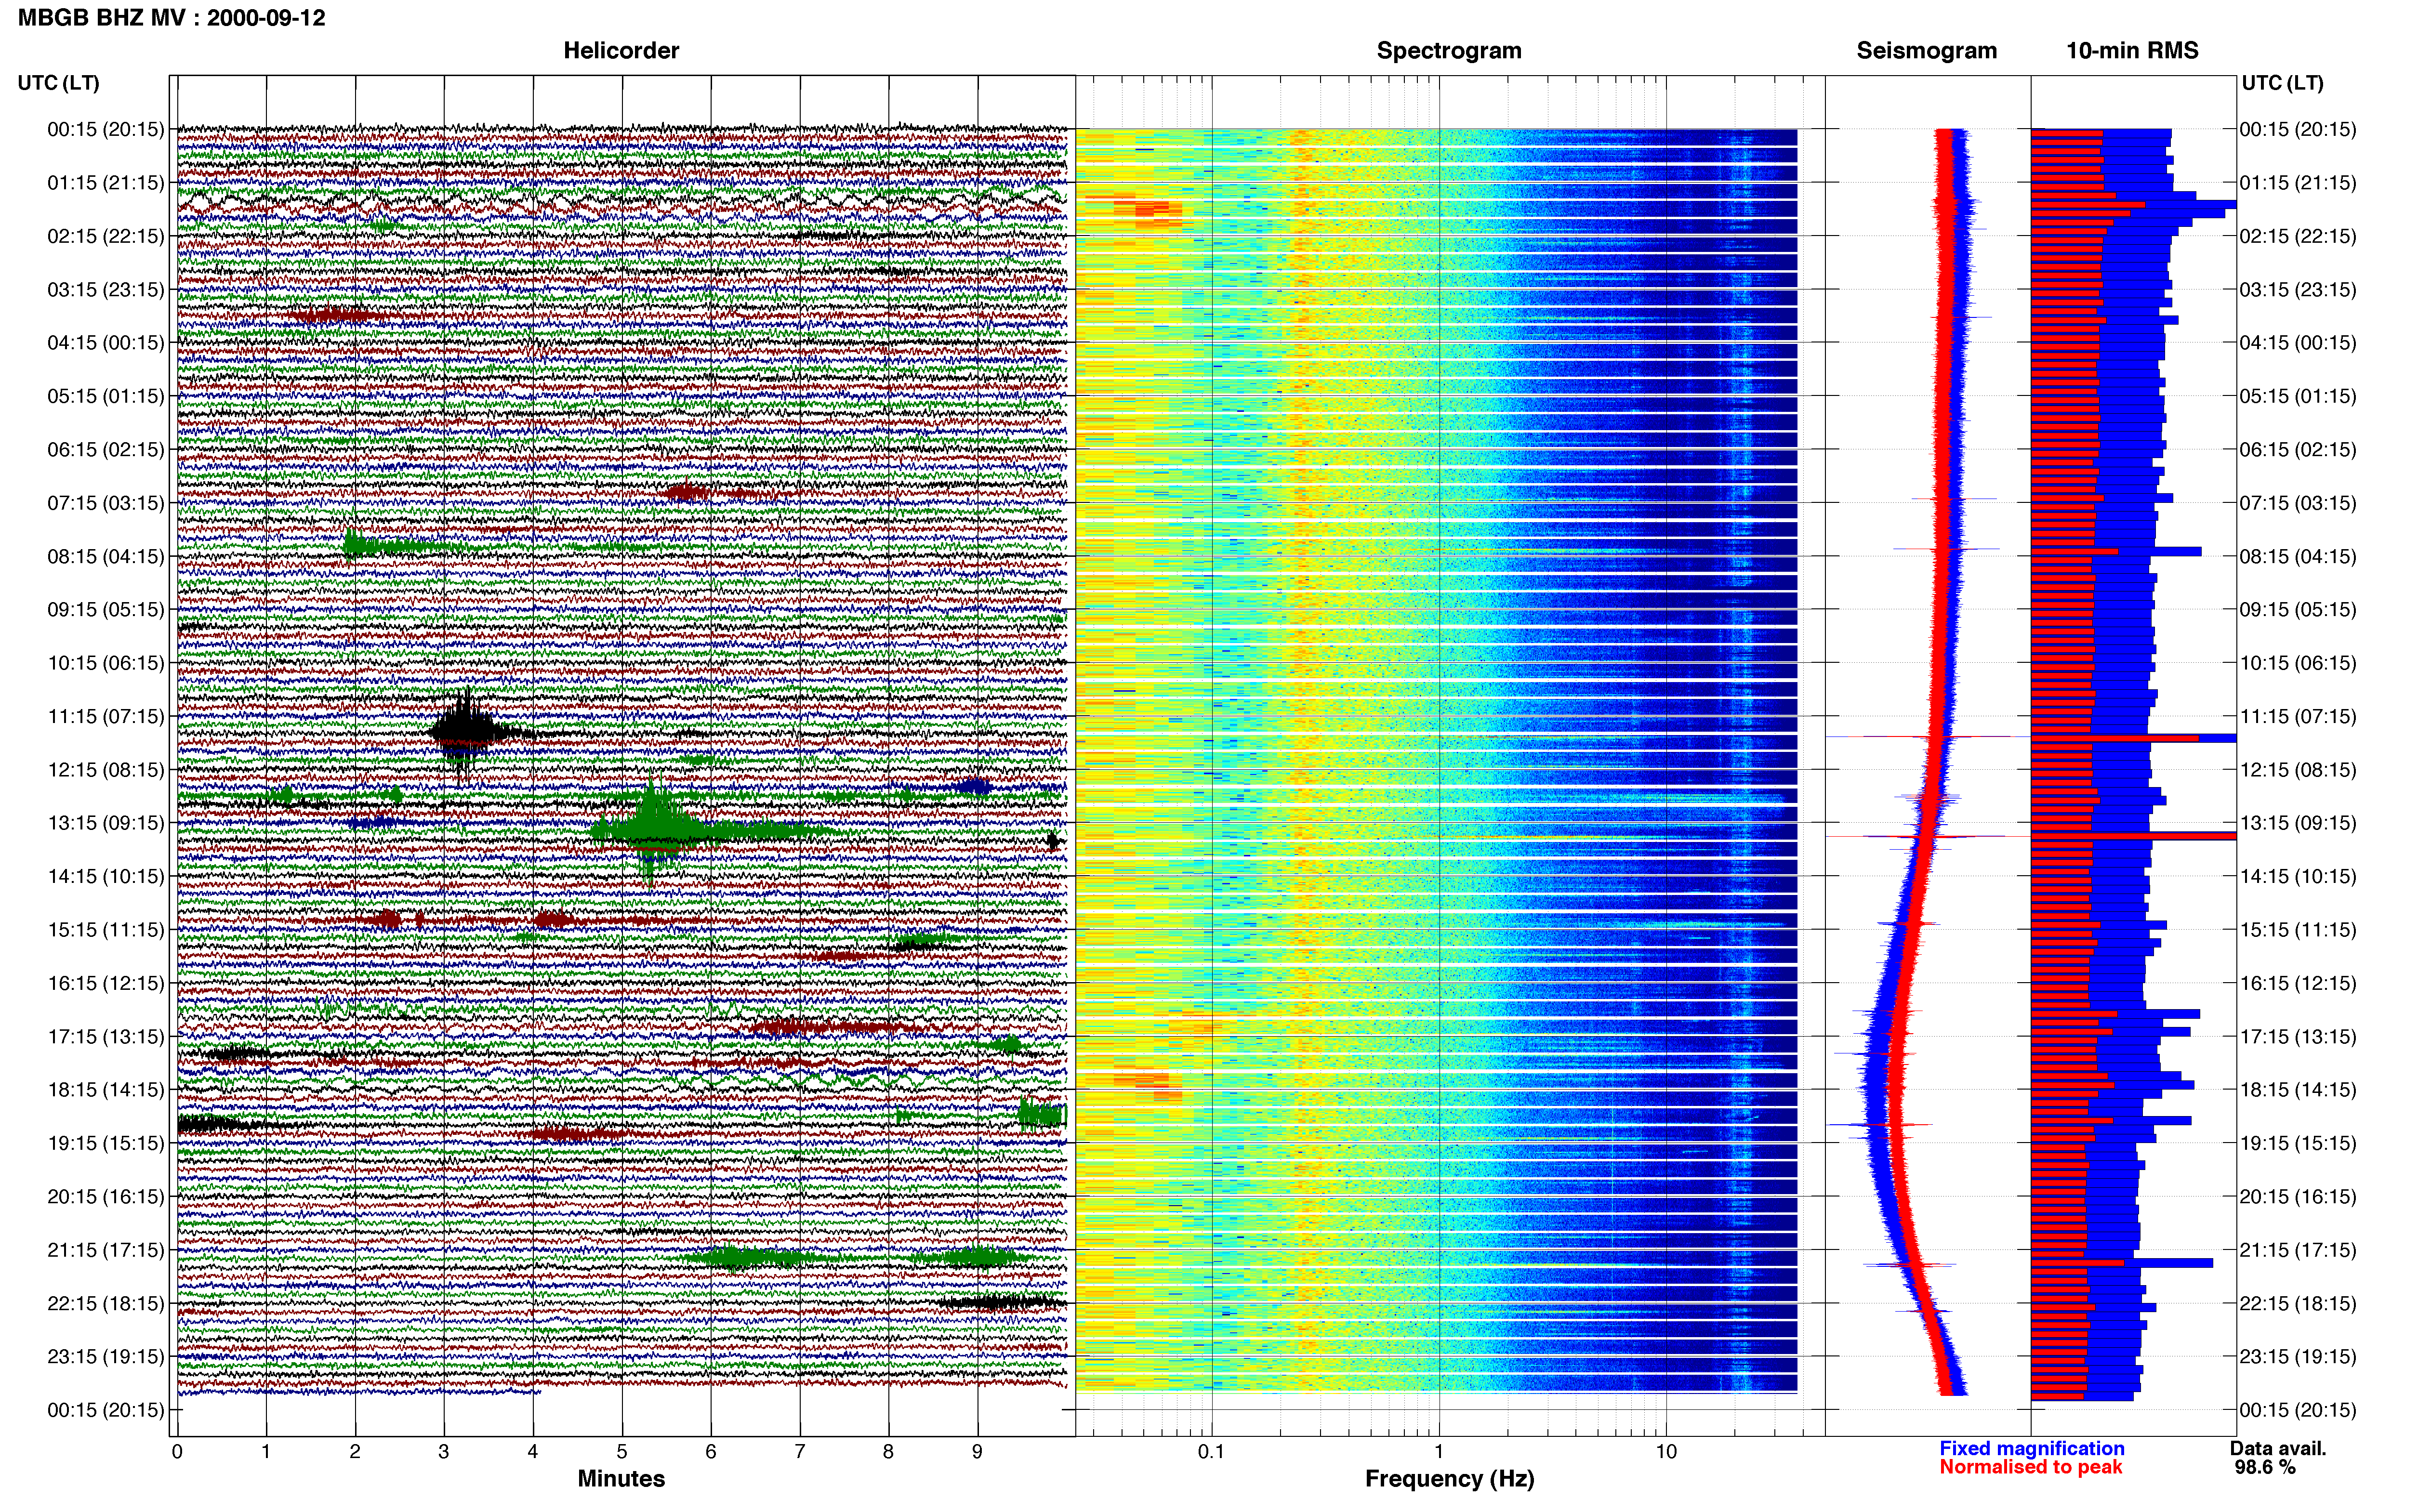
Task: Click left-axis time label '06:15 (02:15)'
Action: pos(105,450)
